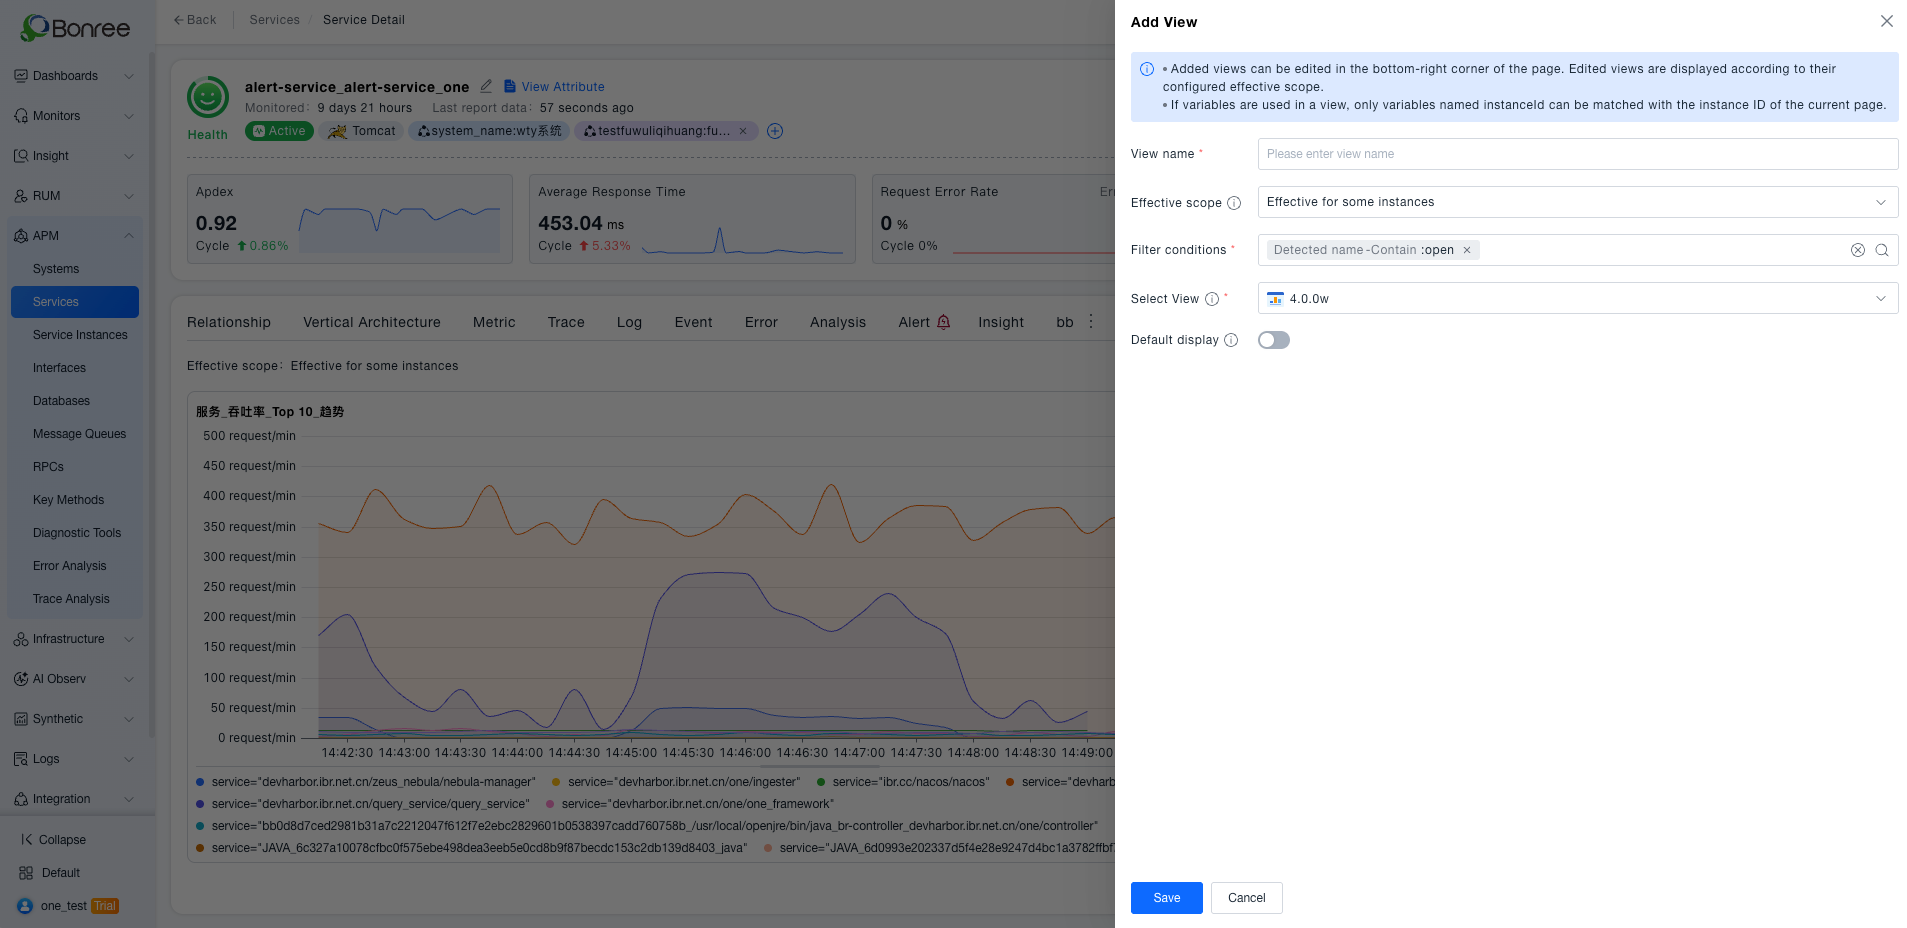Image resolution: width=1907 pixels, height=928 pixels.
Task: Click the add tag plus icon
Action: pyautogui.click(x=775, y=131)
